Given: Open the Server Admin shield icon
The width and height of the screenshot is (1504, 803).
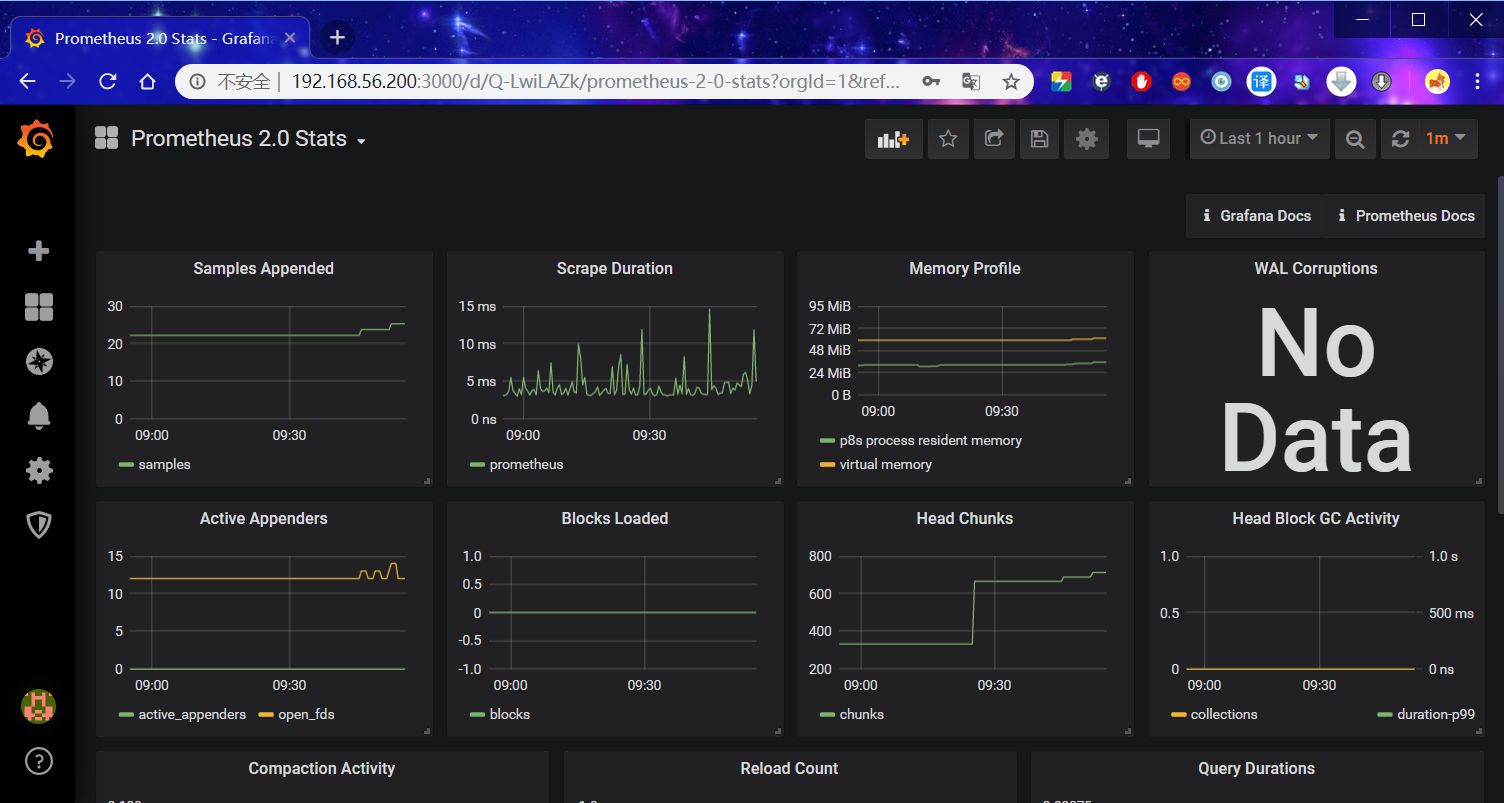Looking at the screenshot, I should (x=38, y=524).
